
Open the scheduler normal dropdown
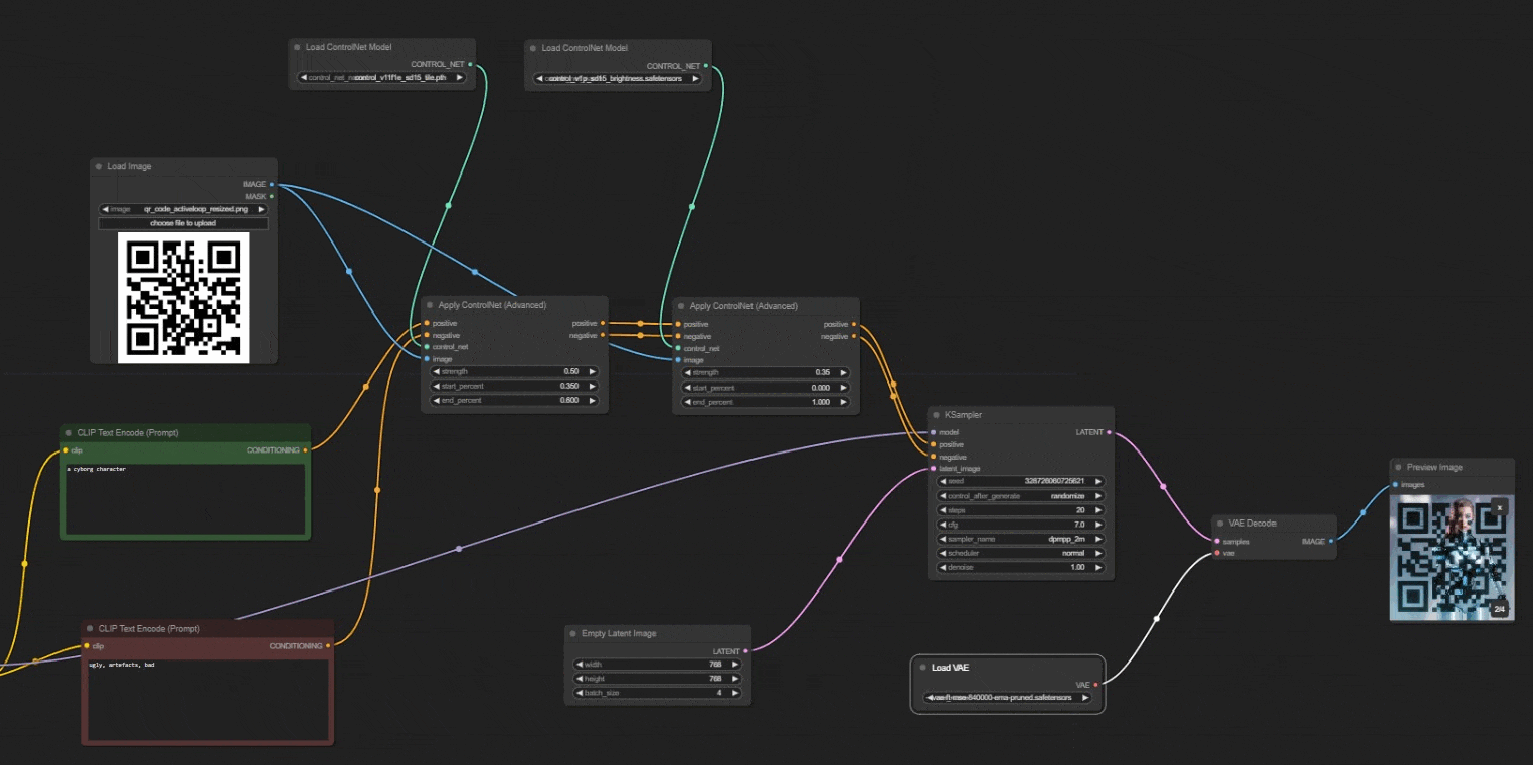pos(1021,553)
